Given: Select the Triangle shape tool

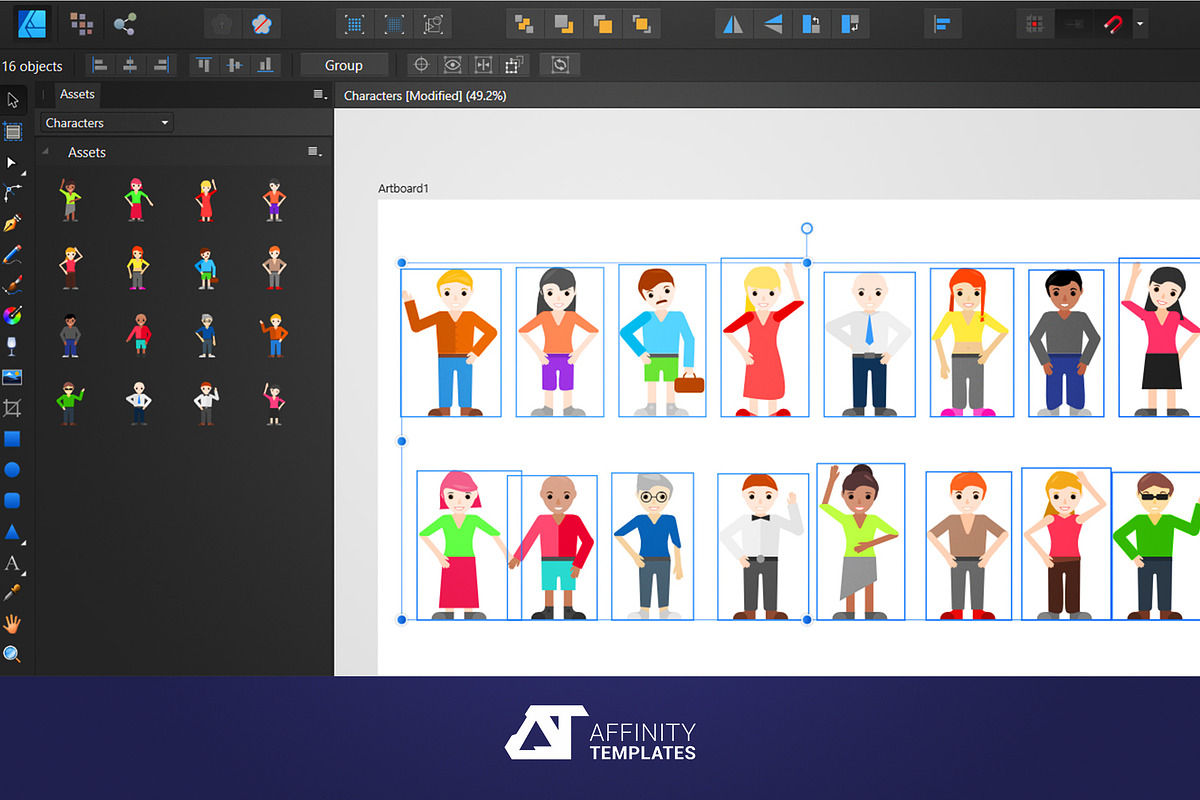Looking at the screenshot, I should coord(13,531).
